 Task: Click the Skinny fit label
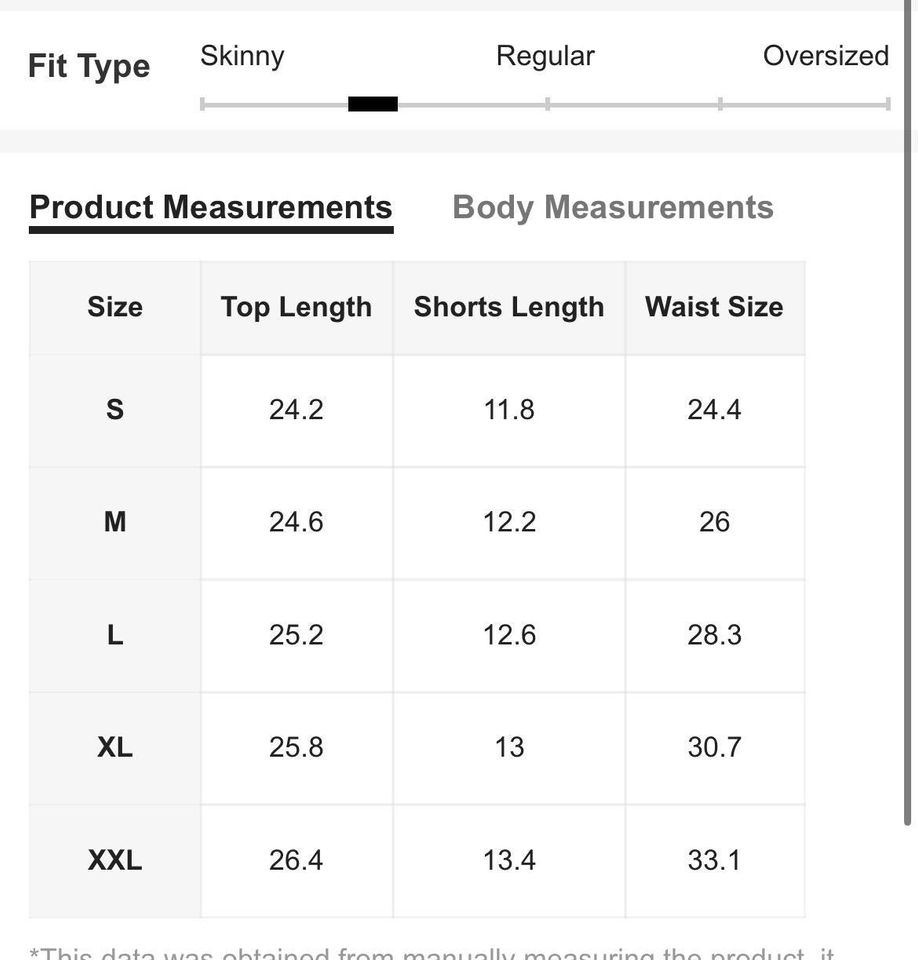tap(242, 56)
